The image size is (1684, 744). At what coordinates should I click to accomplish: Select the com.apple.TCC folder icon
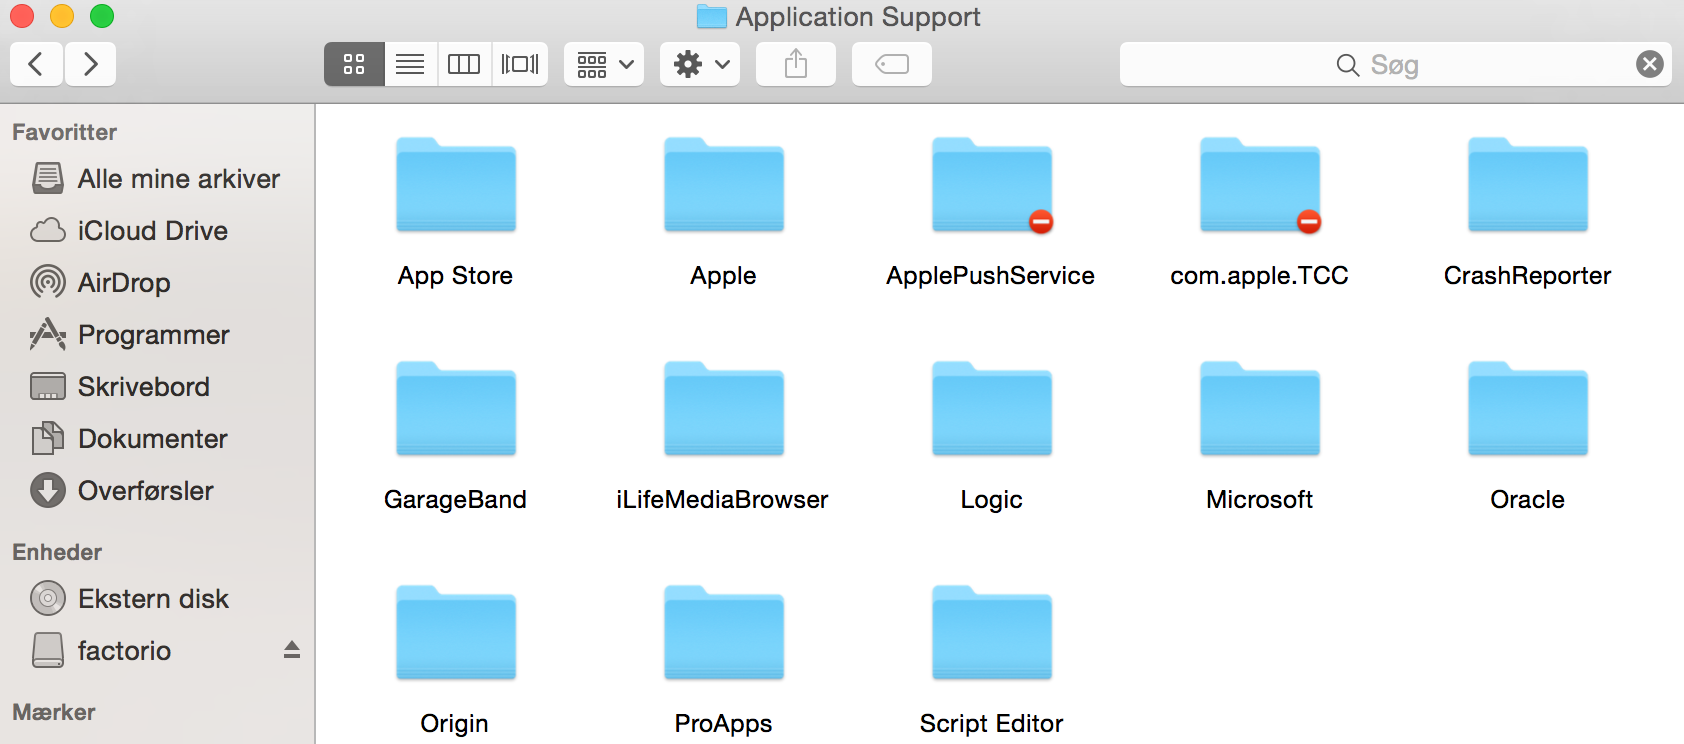[1260, 185]
